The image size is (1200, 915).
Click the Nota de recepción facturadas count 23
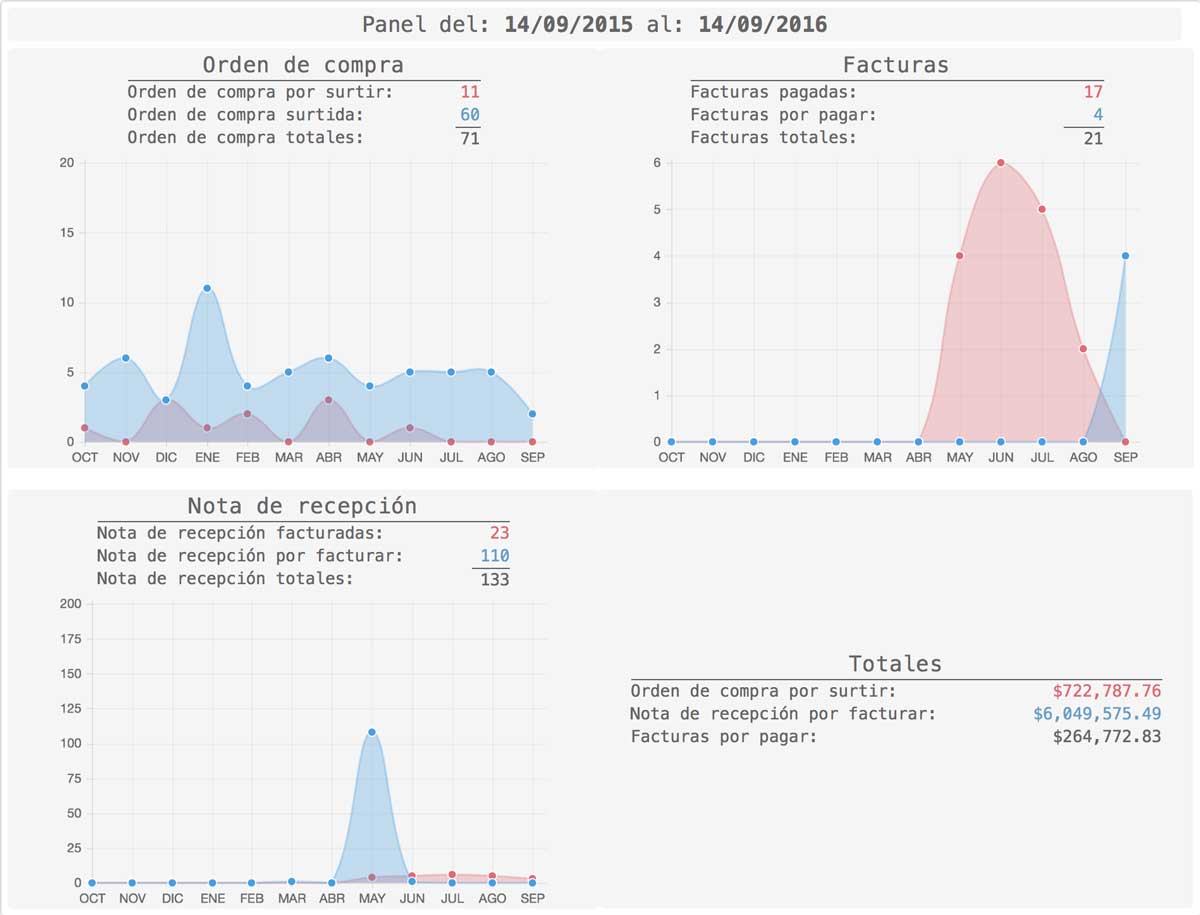499,533
